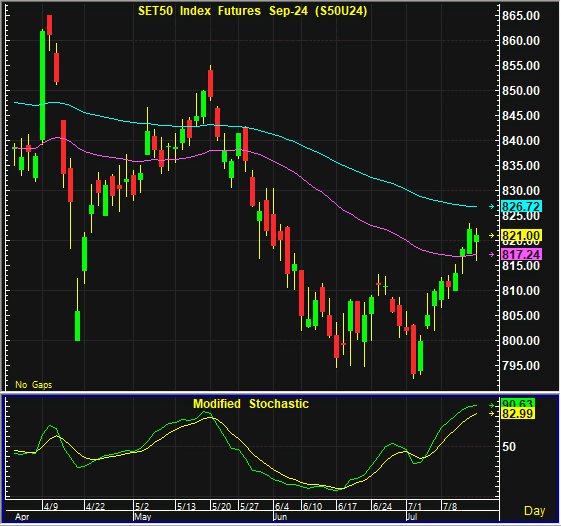
Task: Click the cyan arrow beside 826.72
Action: coord(492,206)
